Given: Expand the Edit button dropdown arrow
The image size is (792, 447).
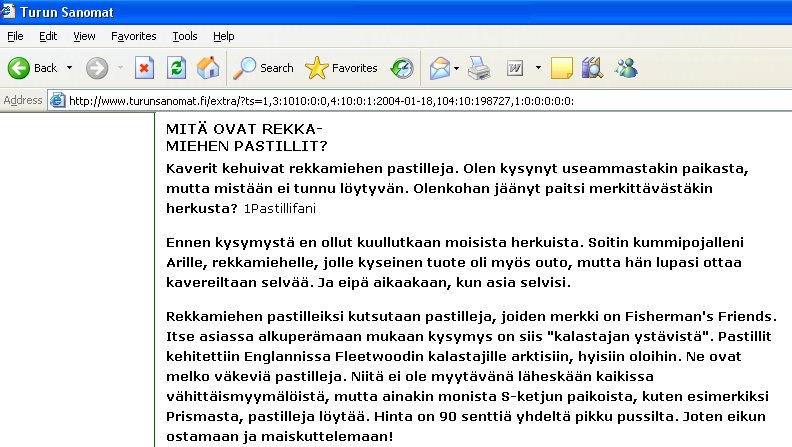Looking at the screenshot, I should (x=538, y=68).
